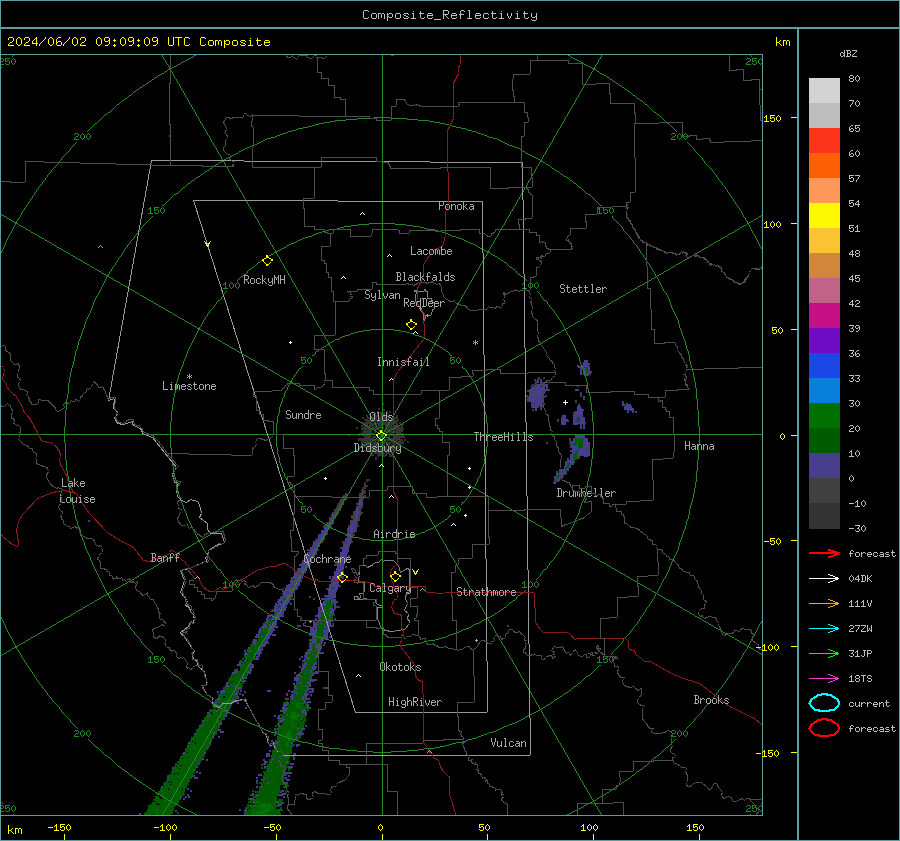This screenshot has width=900, height=841.
Task: Click the red forecast ellipse icon
Action: (824, 728)
